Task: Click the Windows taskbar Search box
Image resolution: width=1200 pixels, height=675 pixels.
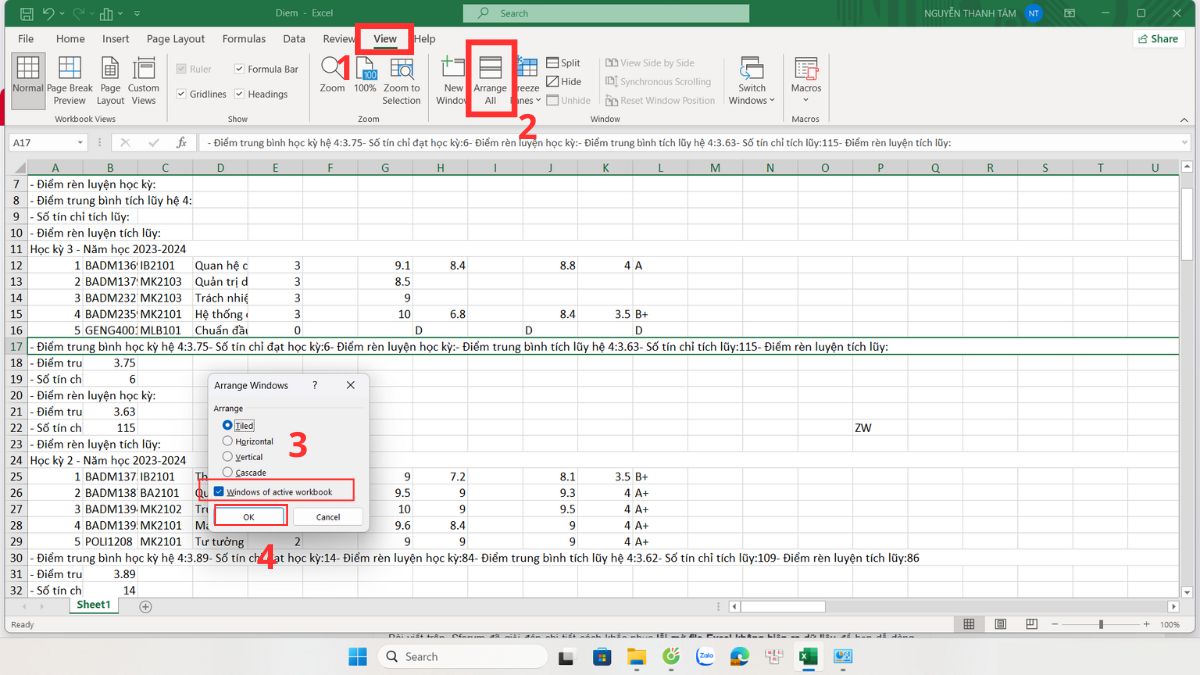Action: point(462,656)
